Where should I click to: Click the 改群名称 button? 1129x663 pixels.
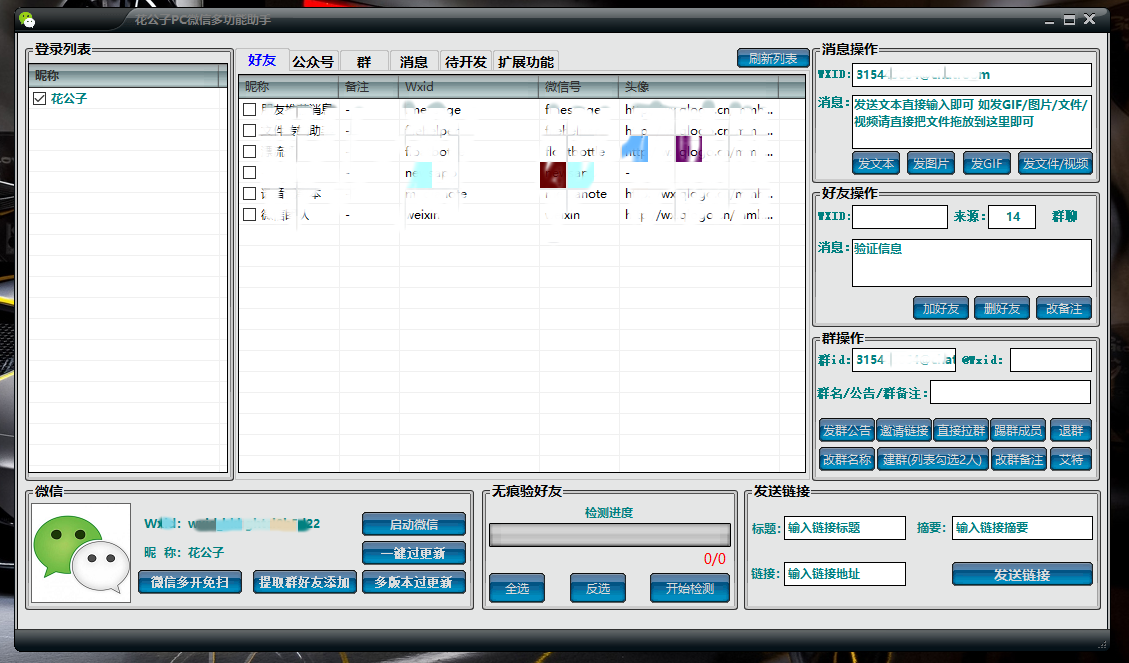847,459
